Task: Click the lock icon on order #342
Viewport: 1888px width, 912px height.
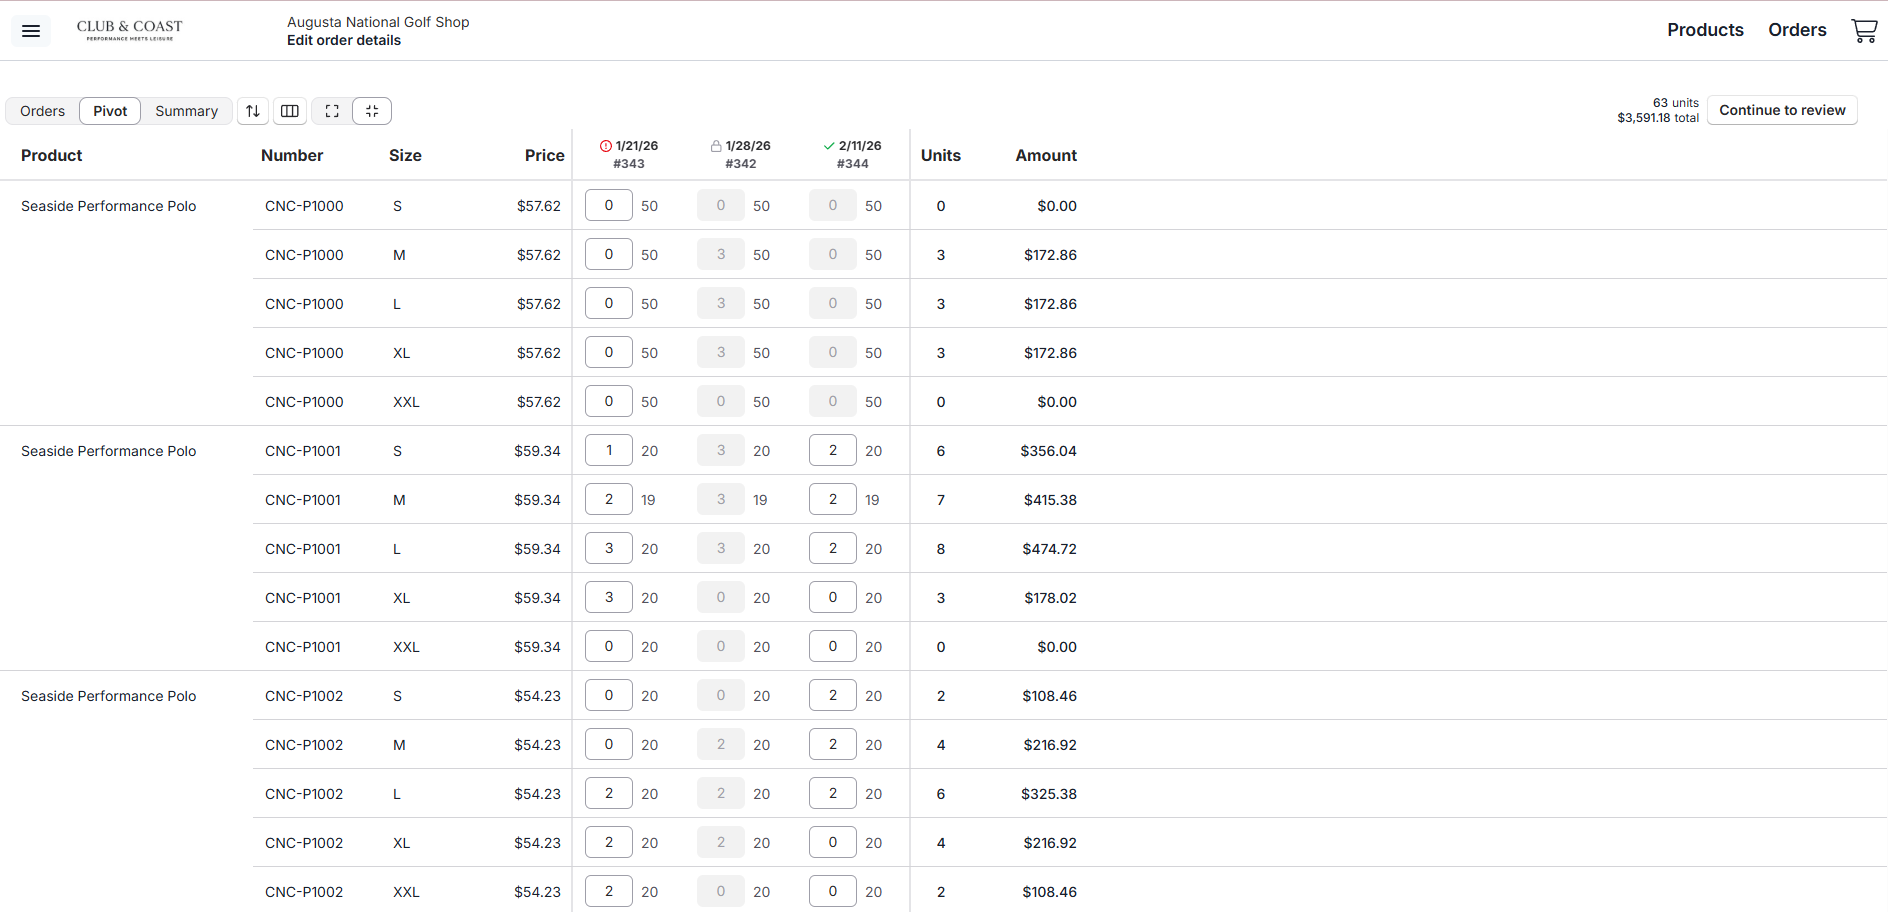Action: (716, 146)
